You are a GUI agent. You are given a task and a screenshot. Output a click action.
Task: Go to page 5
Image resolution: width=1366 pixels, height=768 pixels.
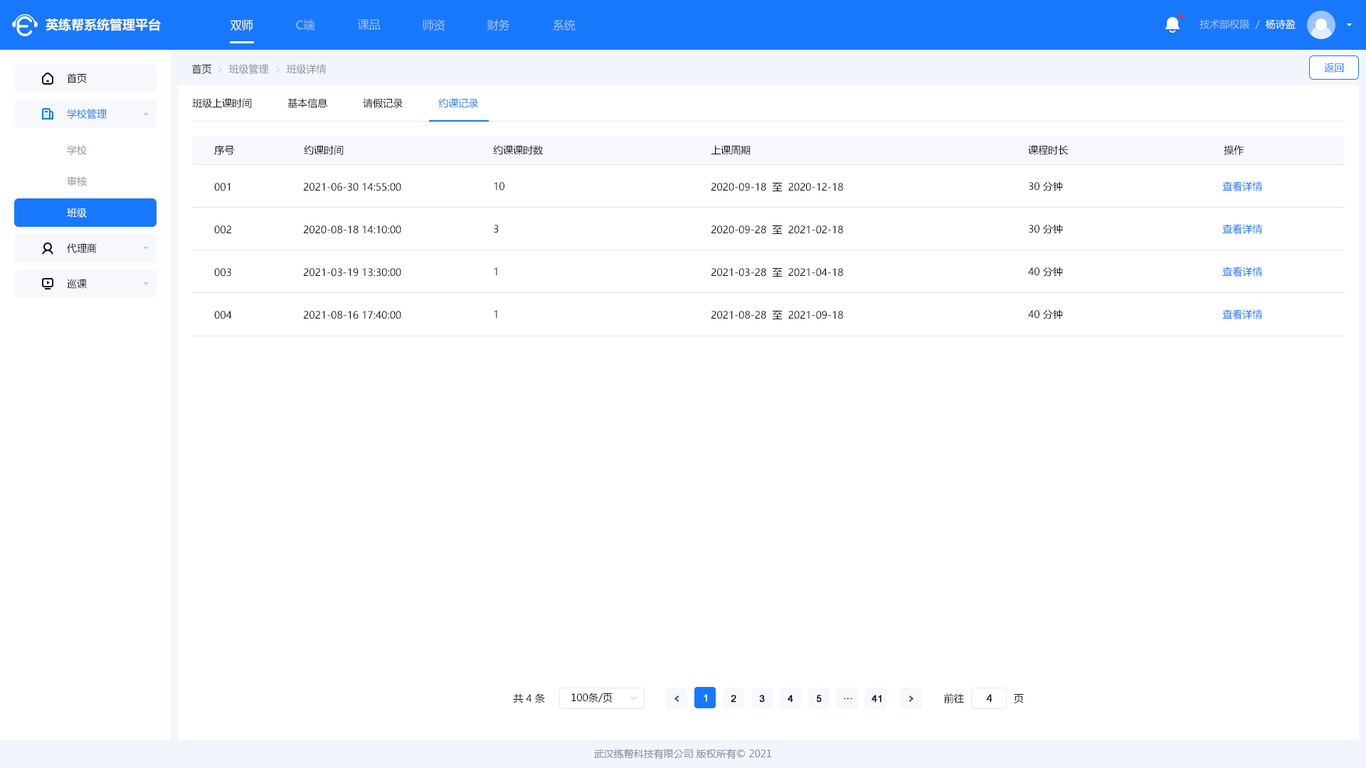click(x=819, y=698)
